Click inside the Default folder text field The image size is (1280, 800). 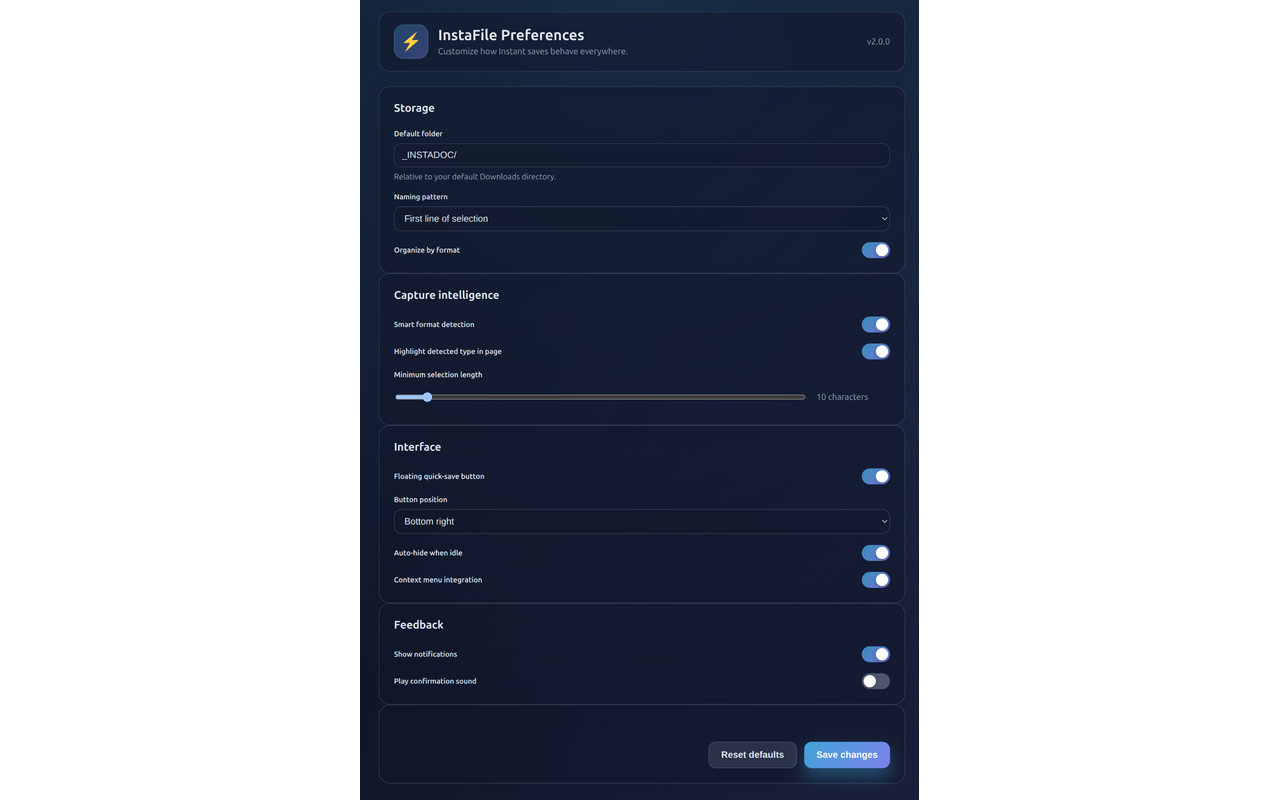point(641,155)
